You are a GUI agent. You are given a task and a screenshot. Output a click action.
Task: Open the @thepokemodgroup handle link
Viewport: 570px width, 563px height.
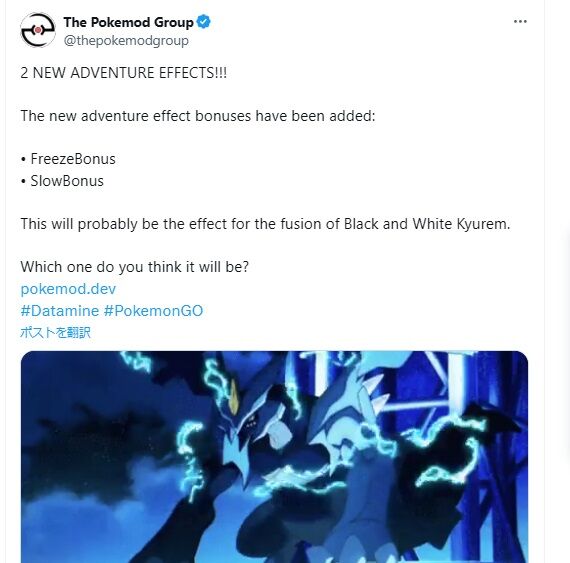click(x=126, y=40)
